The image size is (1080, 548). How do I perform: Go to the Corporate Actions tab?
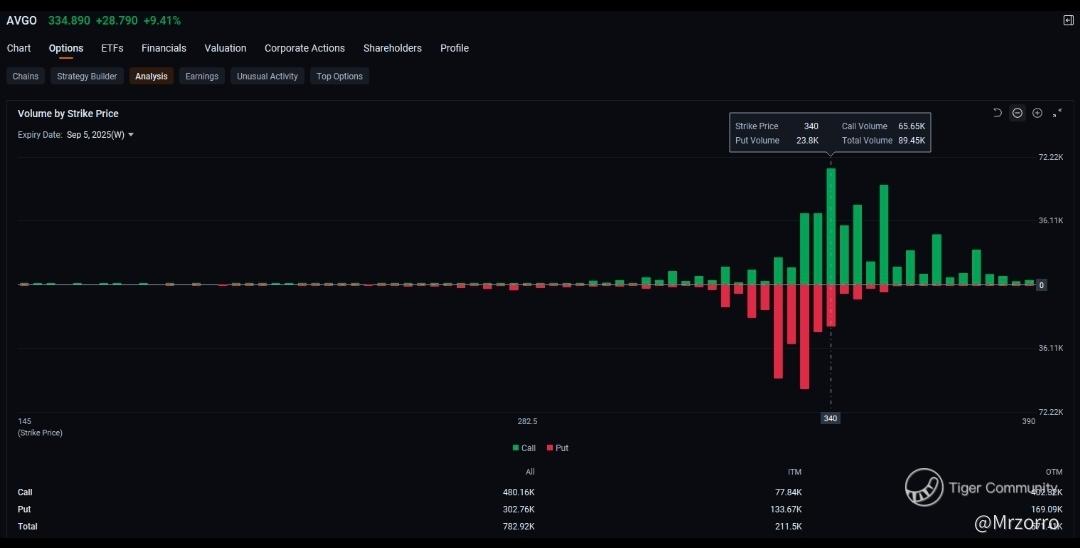click(x=304, y=48)
